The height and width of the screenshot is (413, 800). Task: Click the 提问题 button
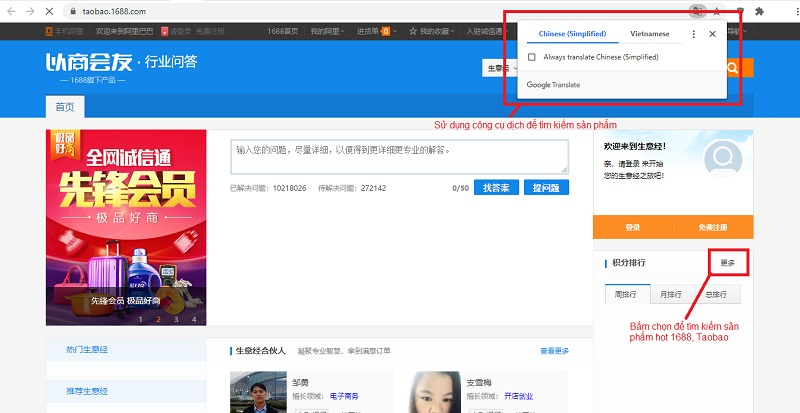pyautogui.click(x=546, y=187)
